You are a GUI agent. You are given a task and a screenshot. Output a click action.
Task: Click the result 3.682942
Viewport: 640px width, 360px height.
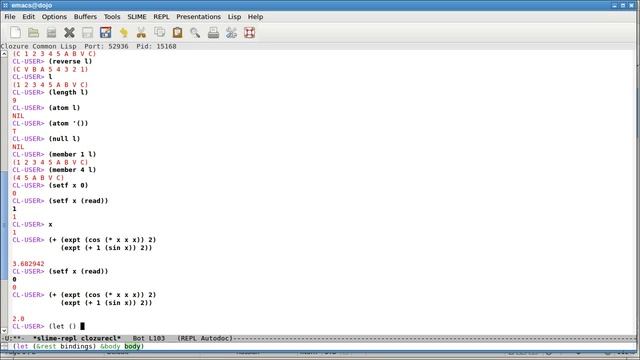28,264
